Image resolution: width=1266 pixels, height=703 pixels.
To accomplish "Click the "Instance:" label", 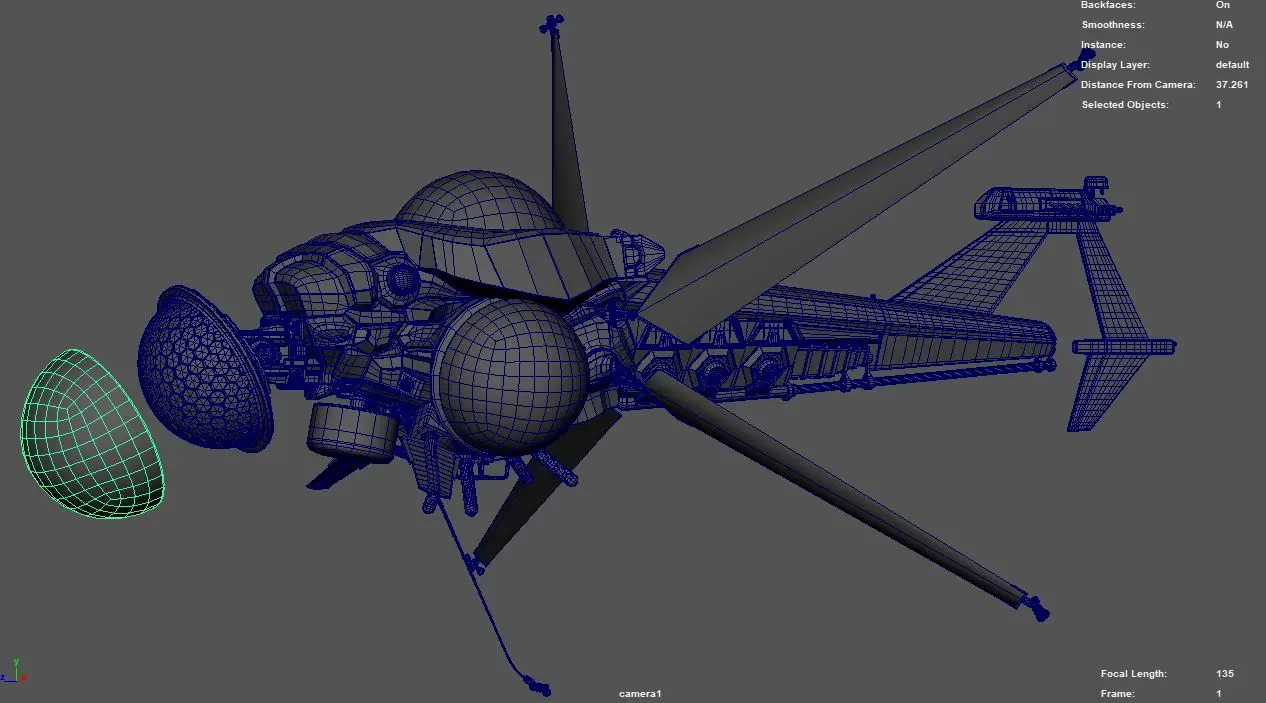I will click(x=1103, y=45).
